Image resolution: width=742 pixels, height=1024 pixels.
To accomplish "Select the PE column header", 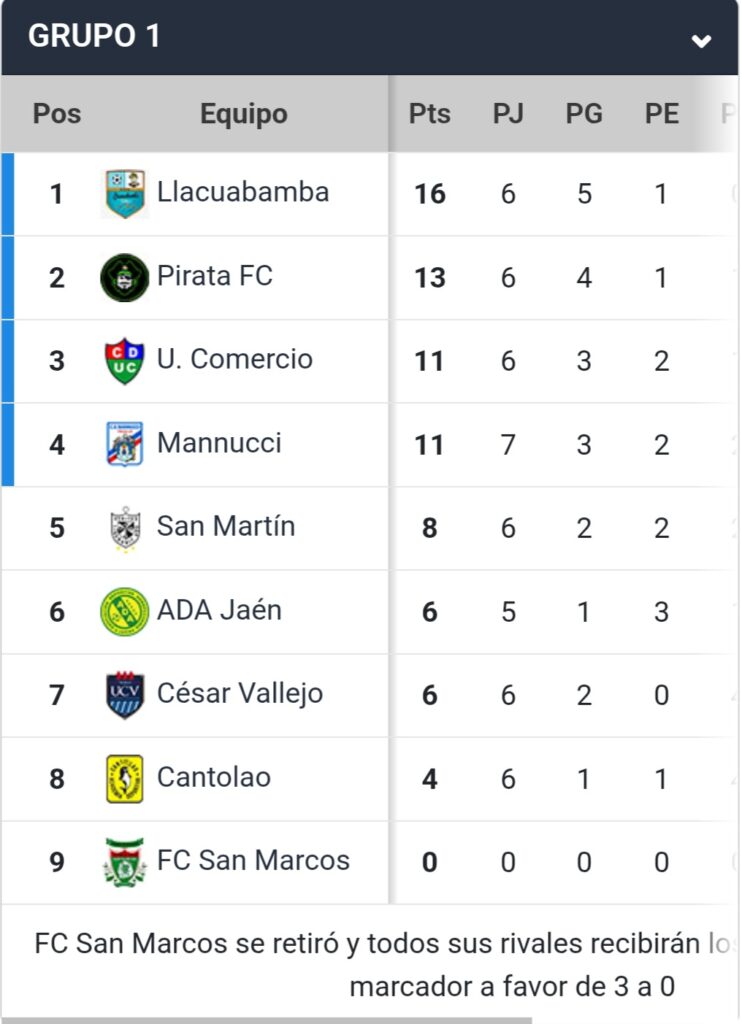I will pyautogui.click(x=662, y=114).
